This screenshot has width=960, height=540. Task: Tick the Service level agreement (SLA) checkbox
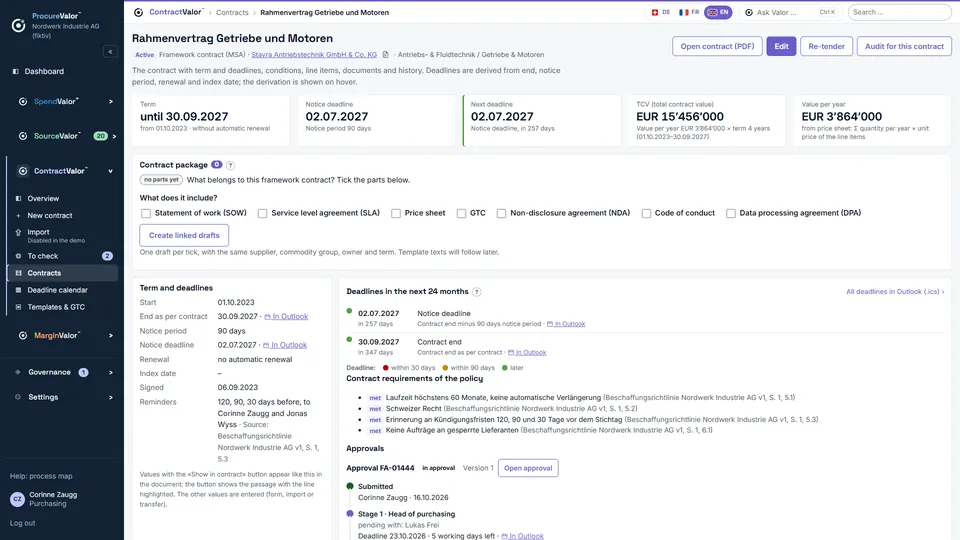click(x=262, y=213)
